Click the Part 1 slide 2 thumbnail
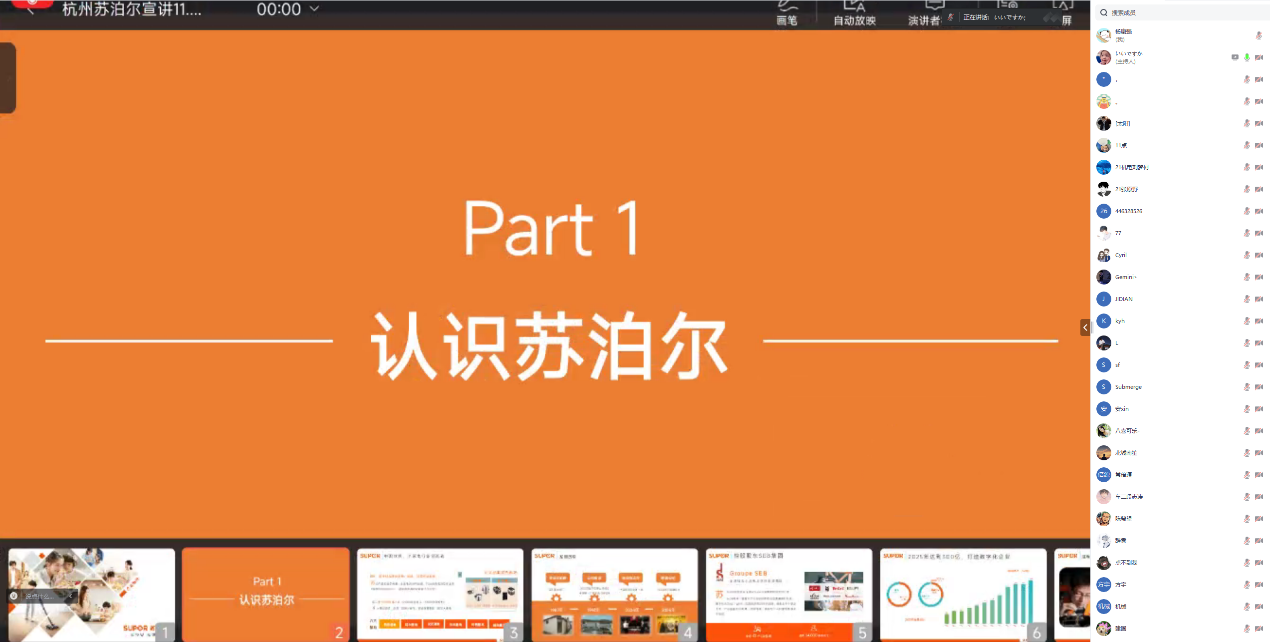 pyautogui.click(x=266, y=594)
